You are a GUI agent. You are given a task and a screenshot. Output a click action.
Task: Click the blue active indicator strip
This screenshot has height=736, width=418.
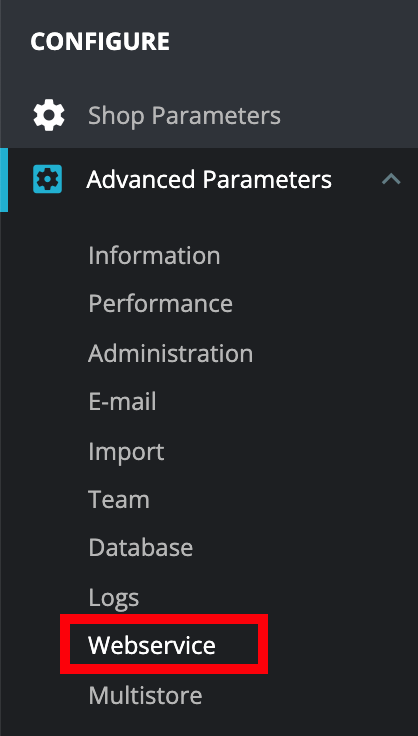coord(4,180)
